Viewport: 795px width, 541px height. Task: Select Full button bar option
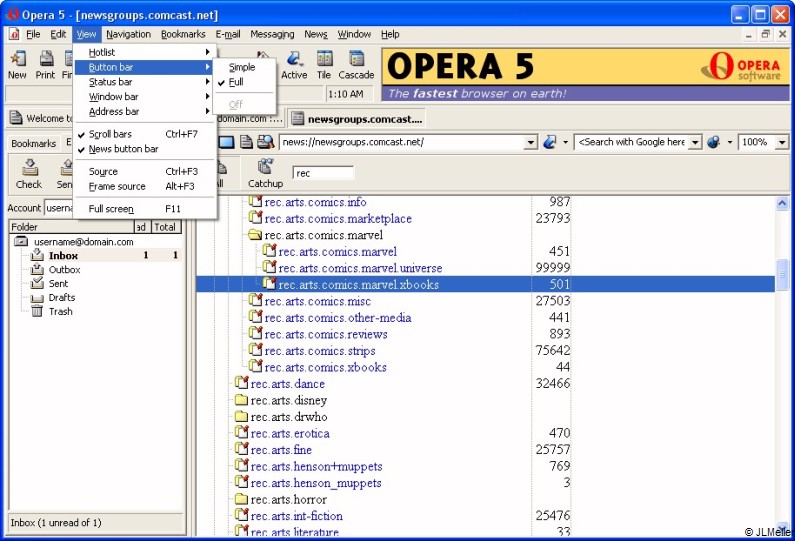tap(245, 82)
